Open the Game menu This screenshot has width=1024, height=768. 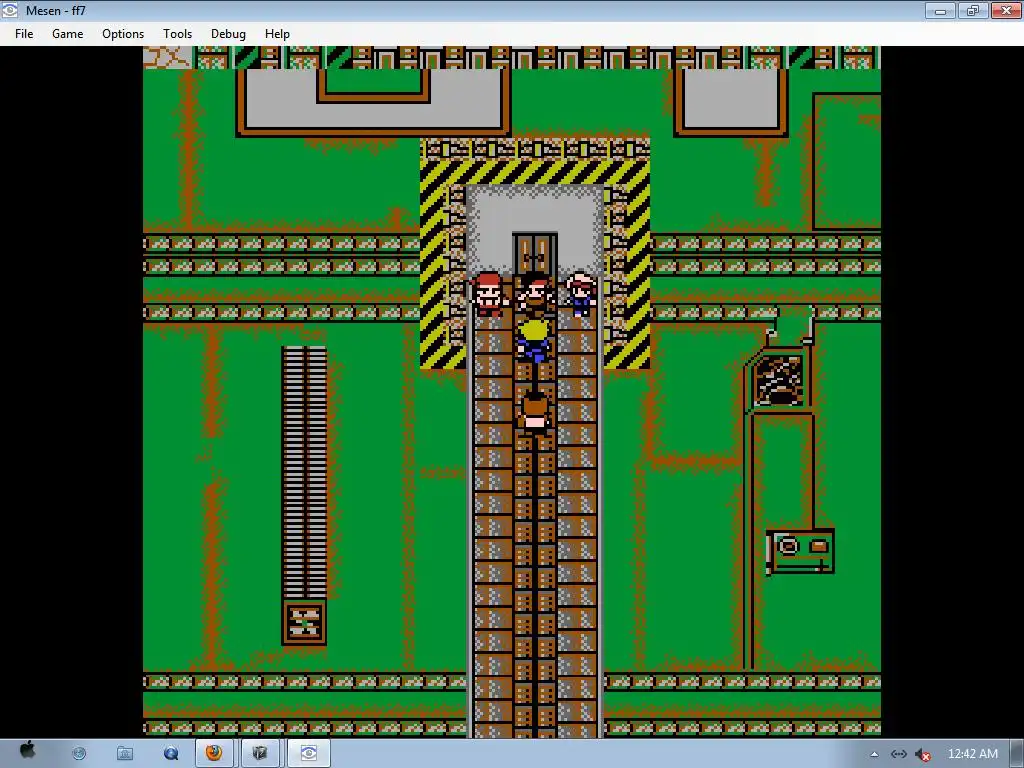point(67,34)
